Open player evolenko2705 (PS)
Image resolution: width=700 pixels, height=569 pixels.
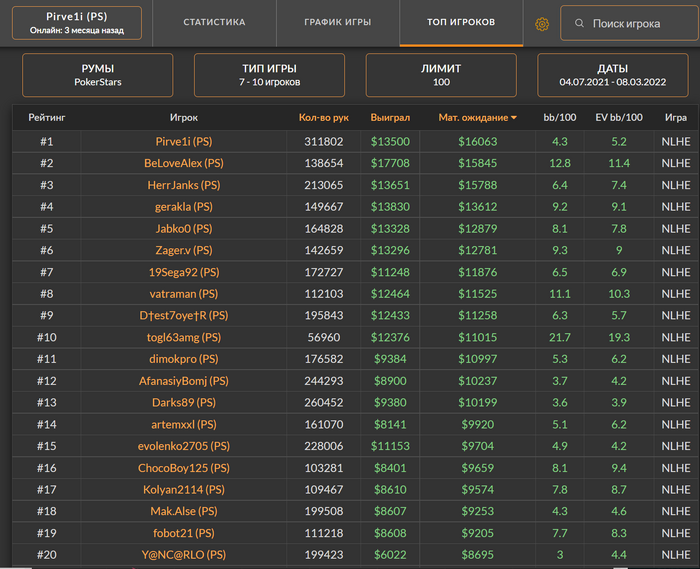(184, 446)
